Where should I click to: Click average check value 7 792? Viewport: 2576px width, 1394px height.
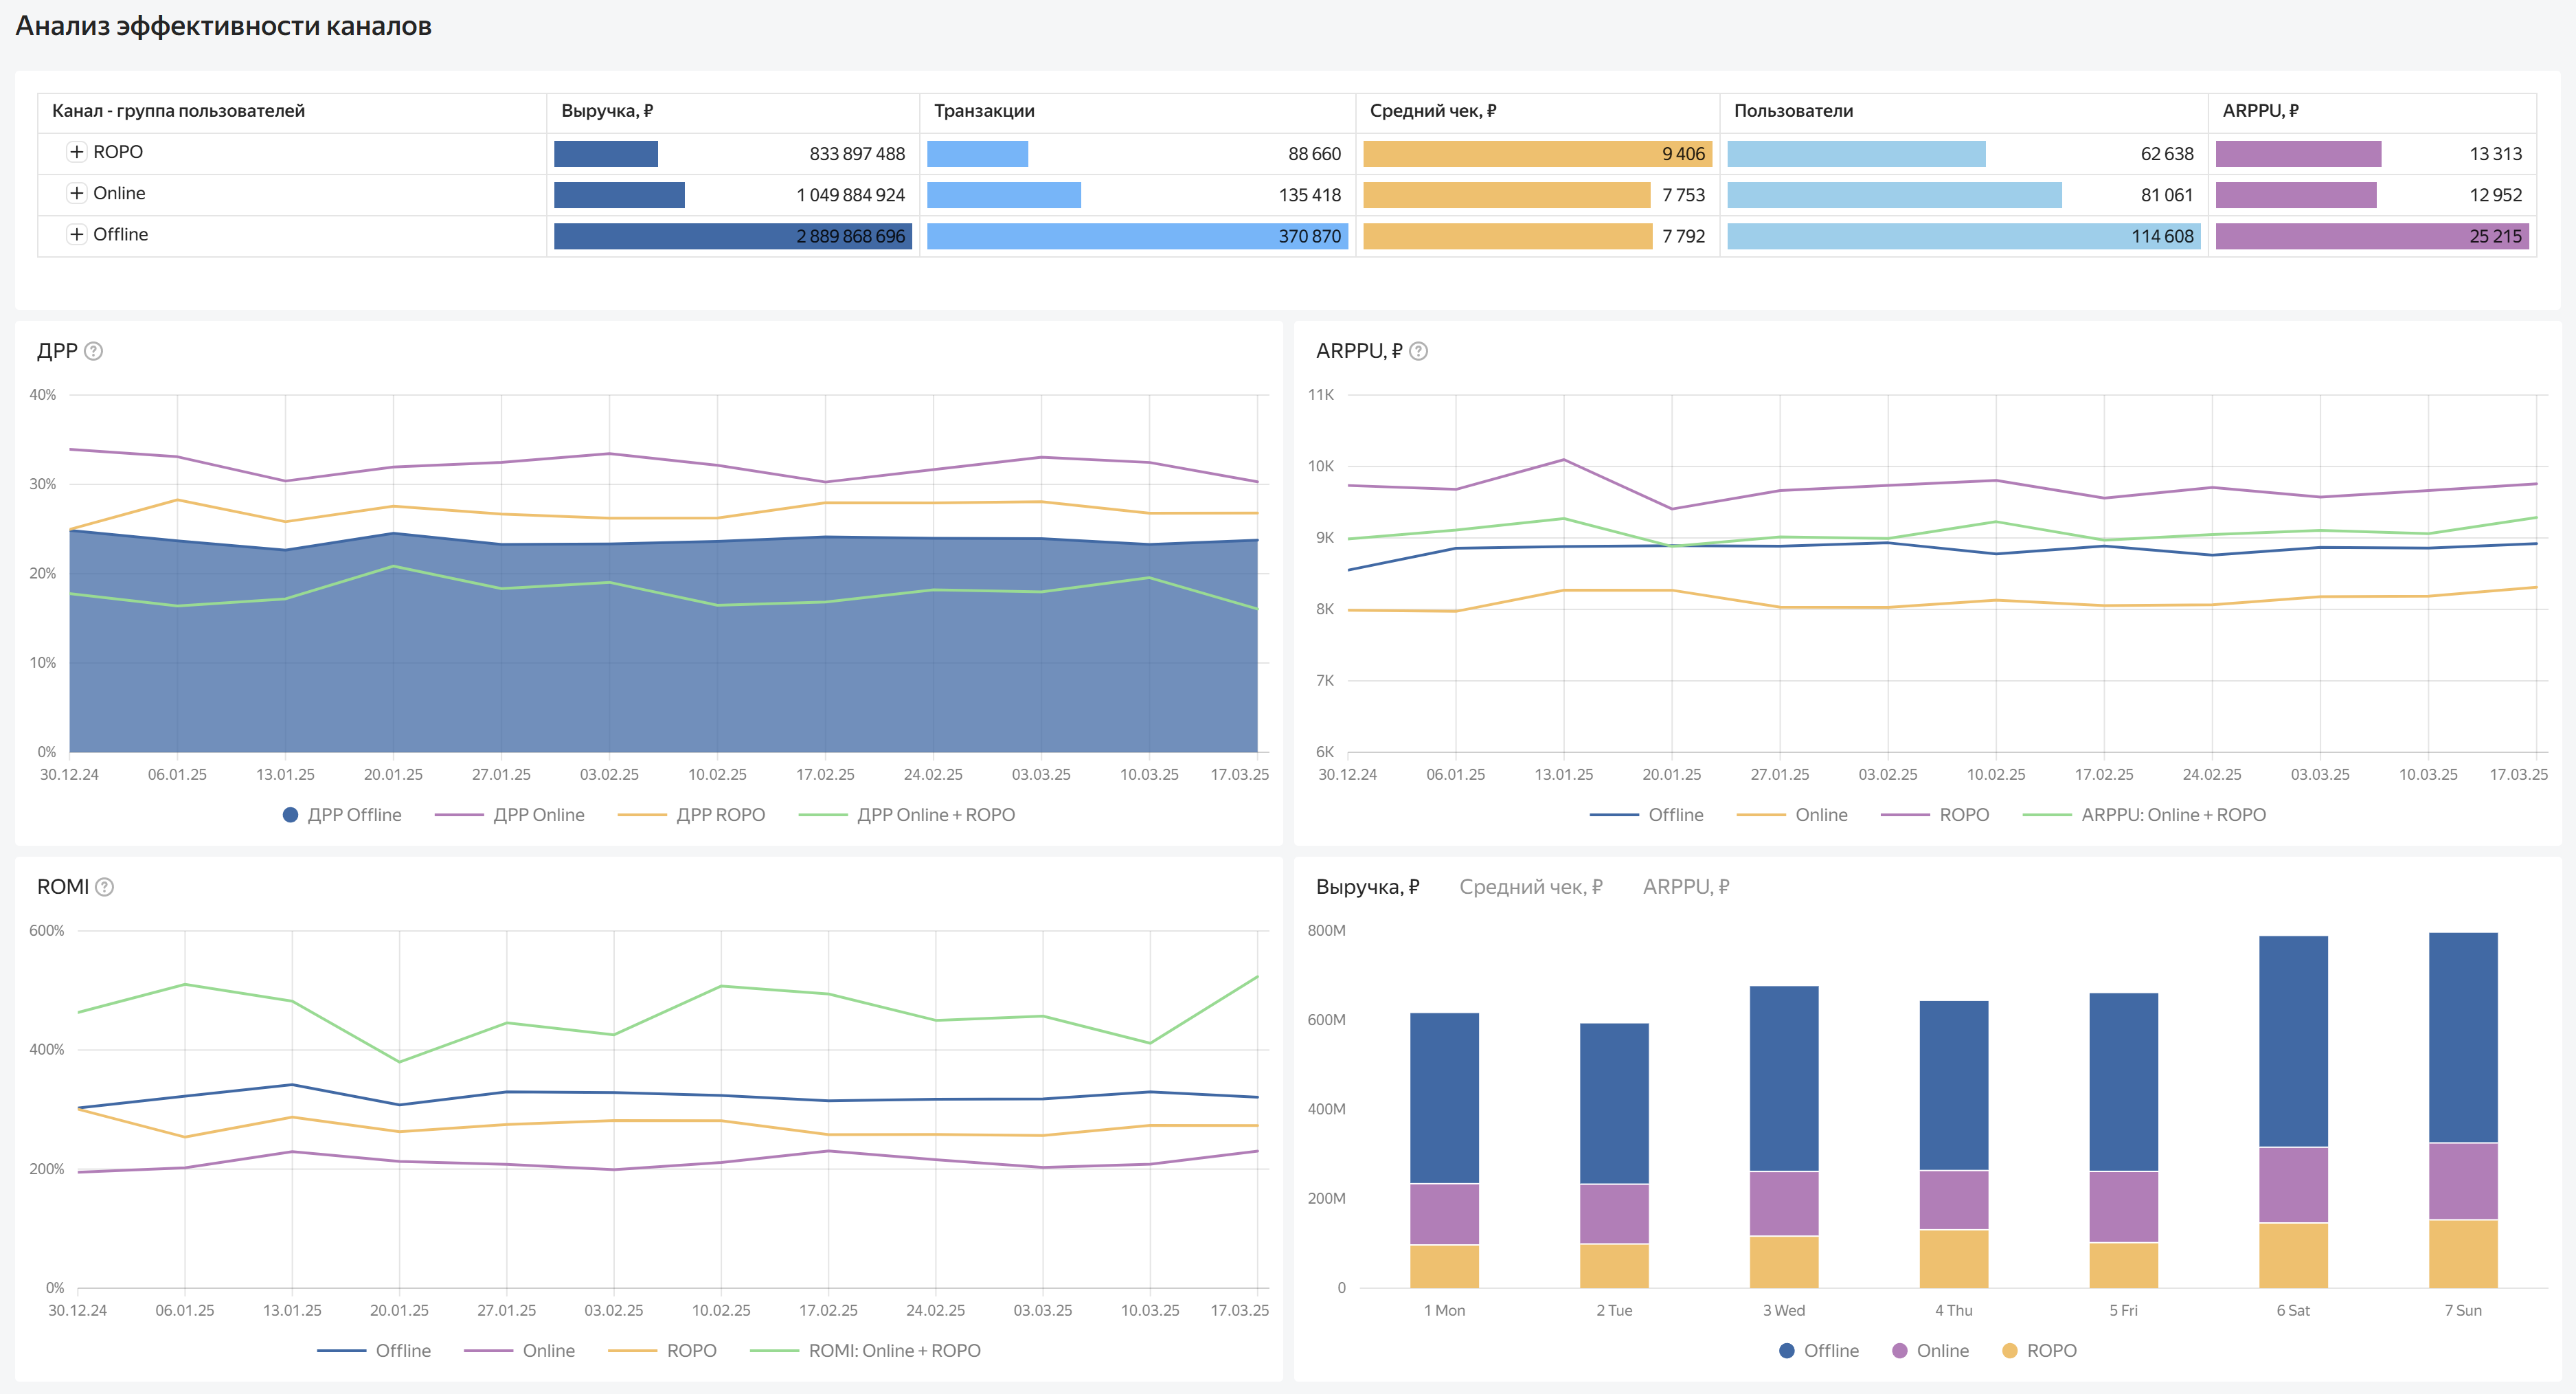[x=1683, y=236]
